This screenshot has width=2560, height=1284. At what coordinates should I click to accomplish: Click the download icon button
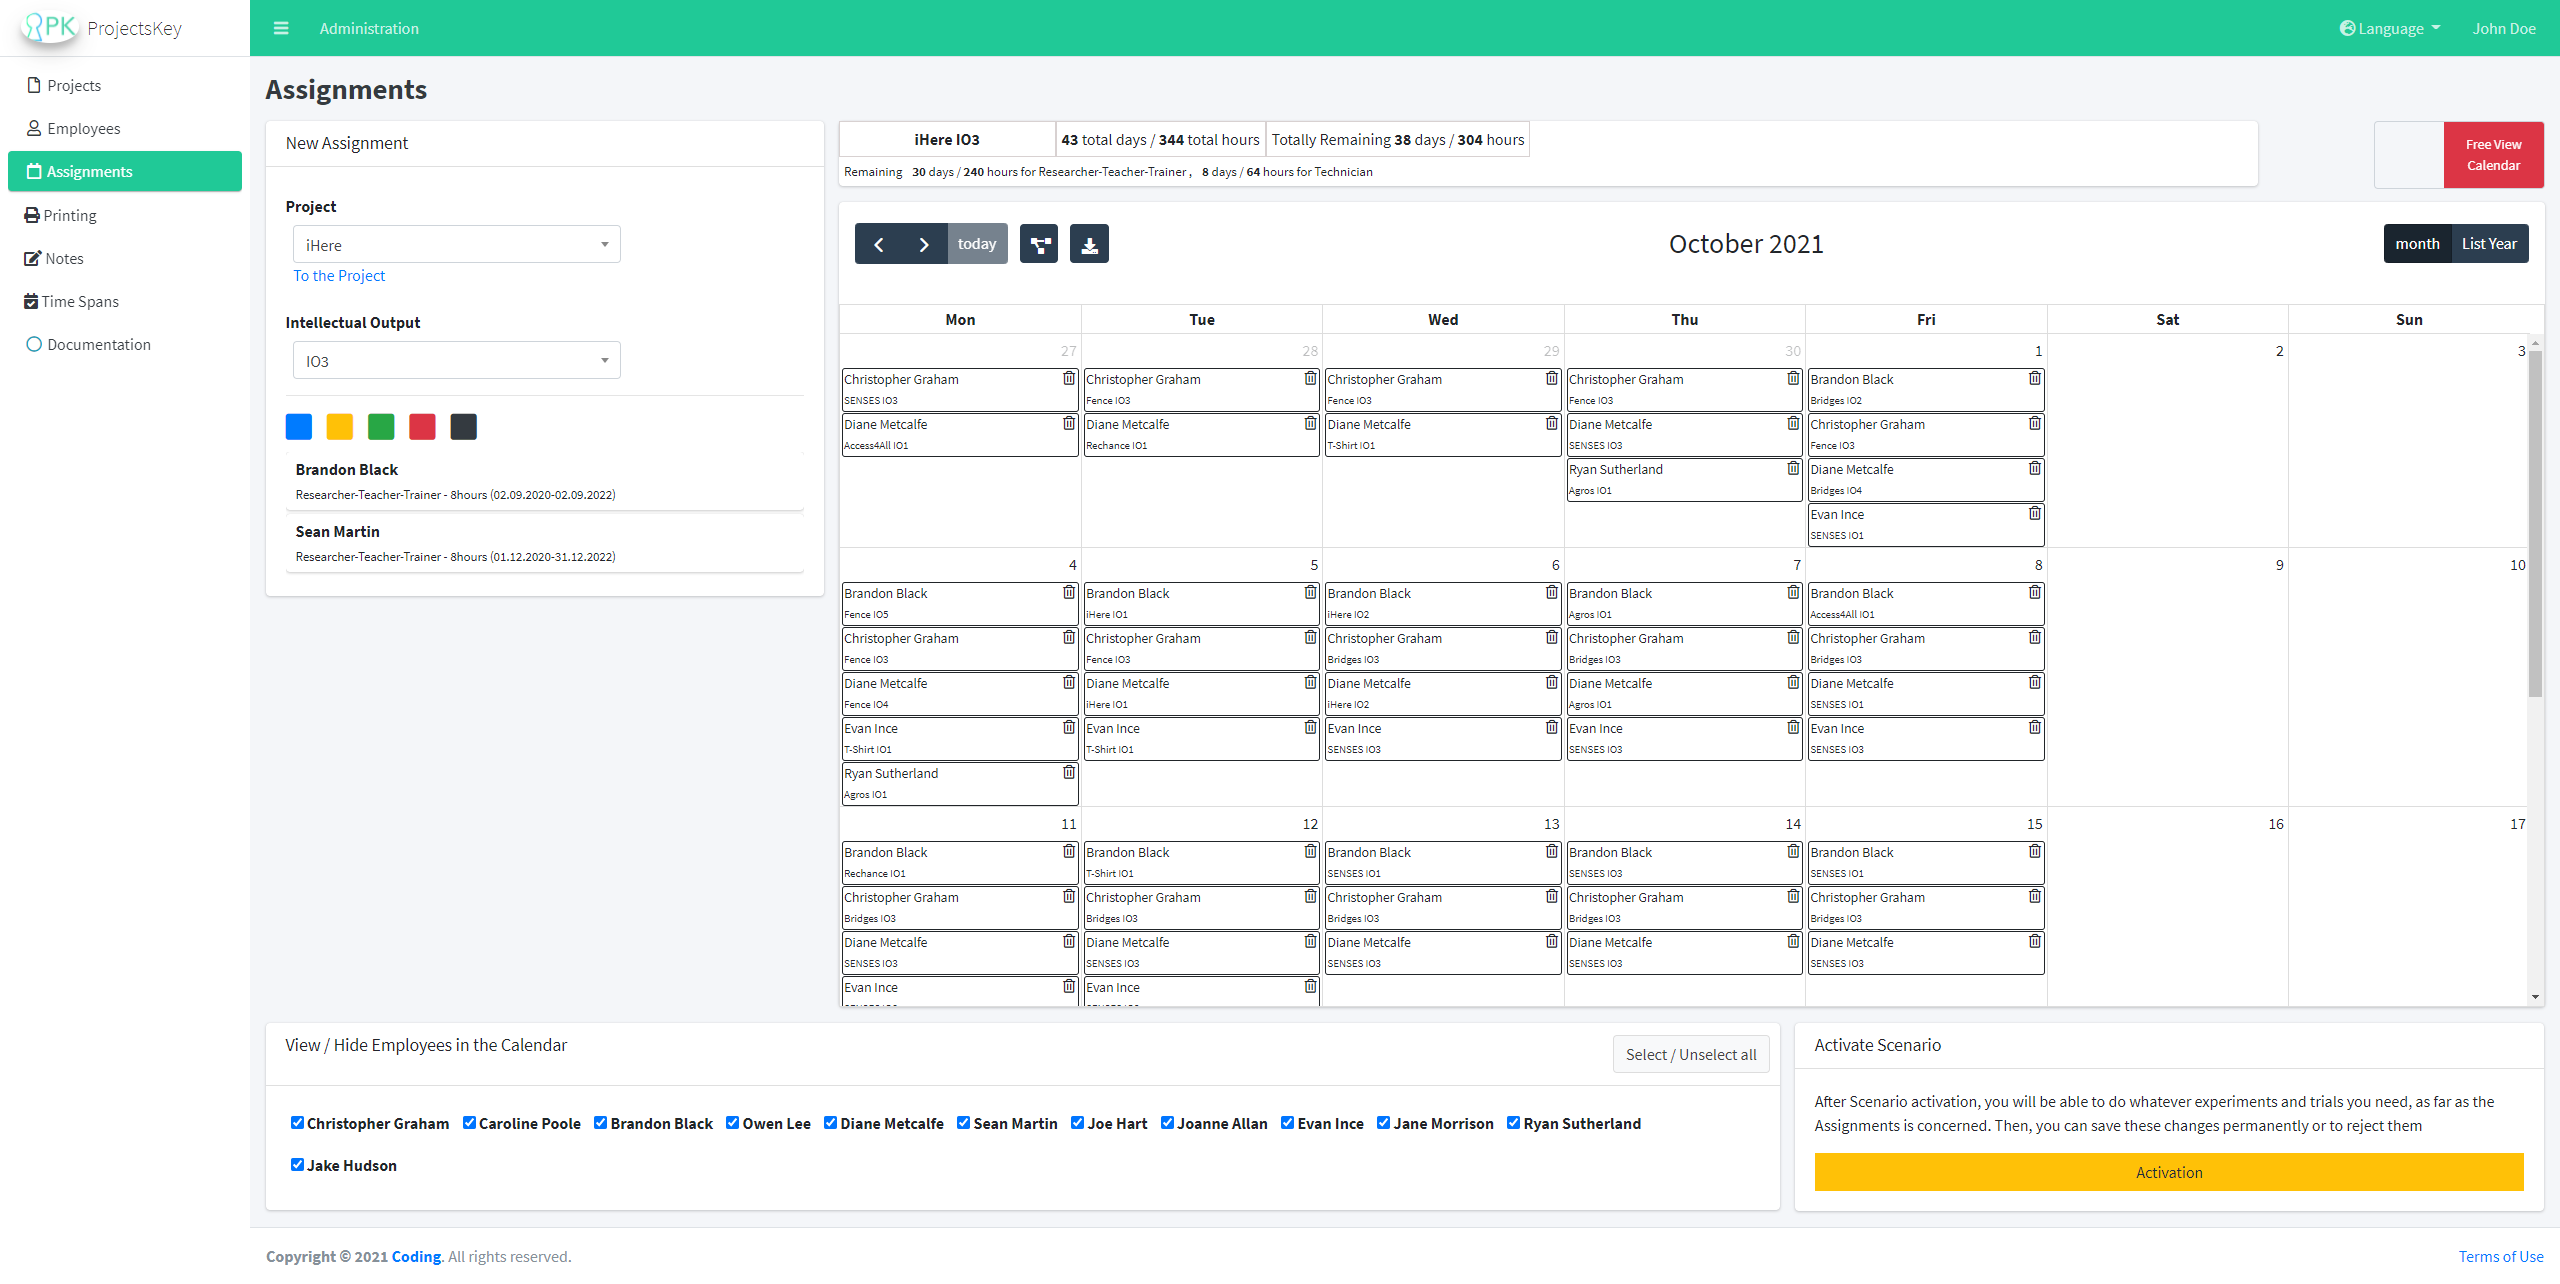[1089, 244]
